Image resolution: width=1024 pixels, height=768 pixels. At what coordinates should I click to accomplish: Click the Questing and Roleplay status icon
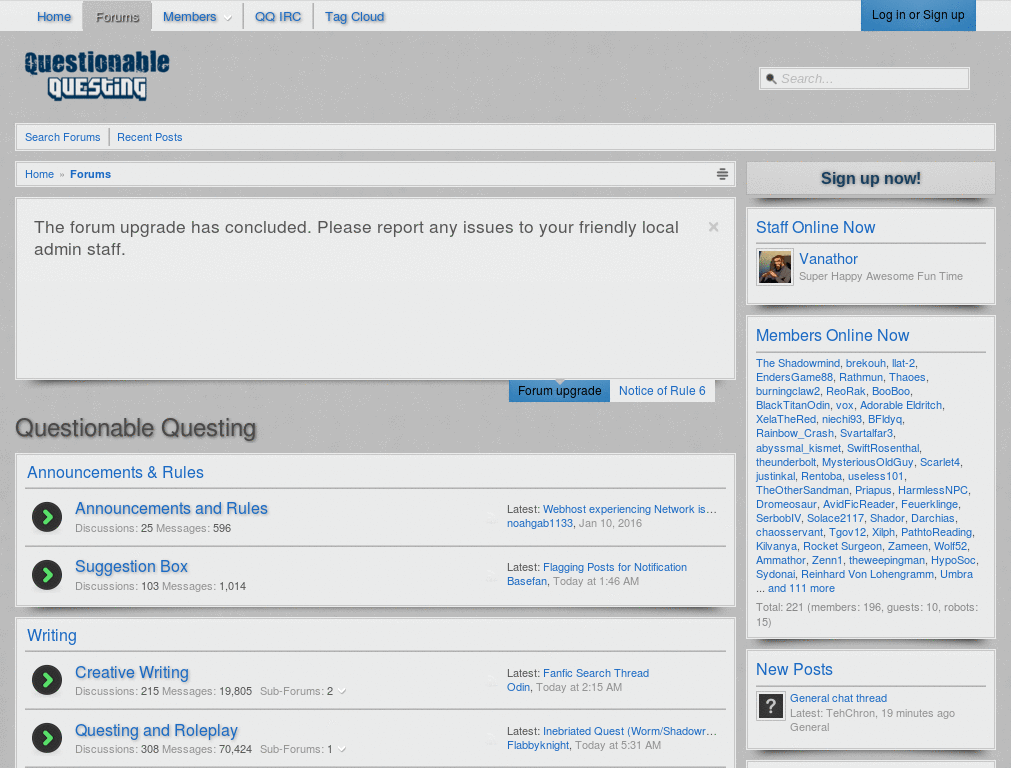47,739
